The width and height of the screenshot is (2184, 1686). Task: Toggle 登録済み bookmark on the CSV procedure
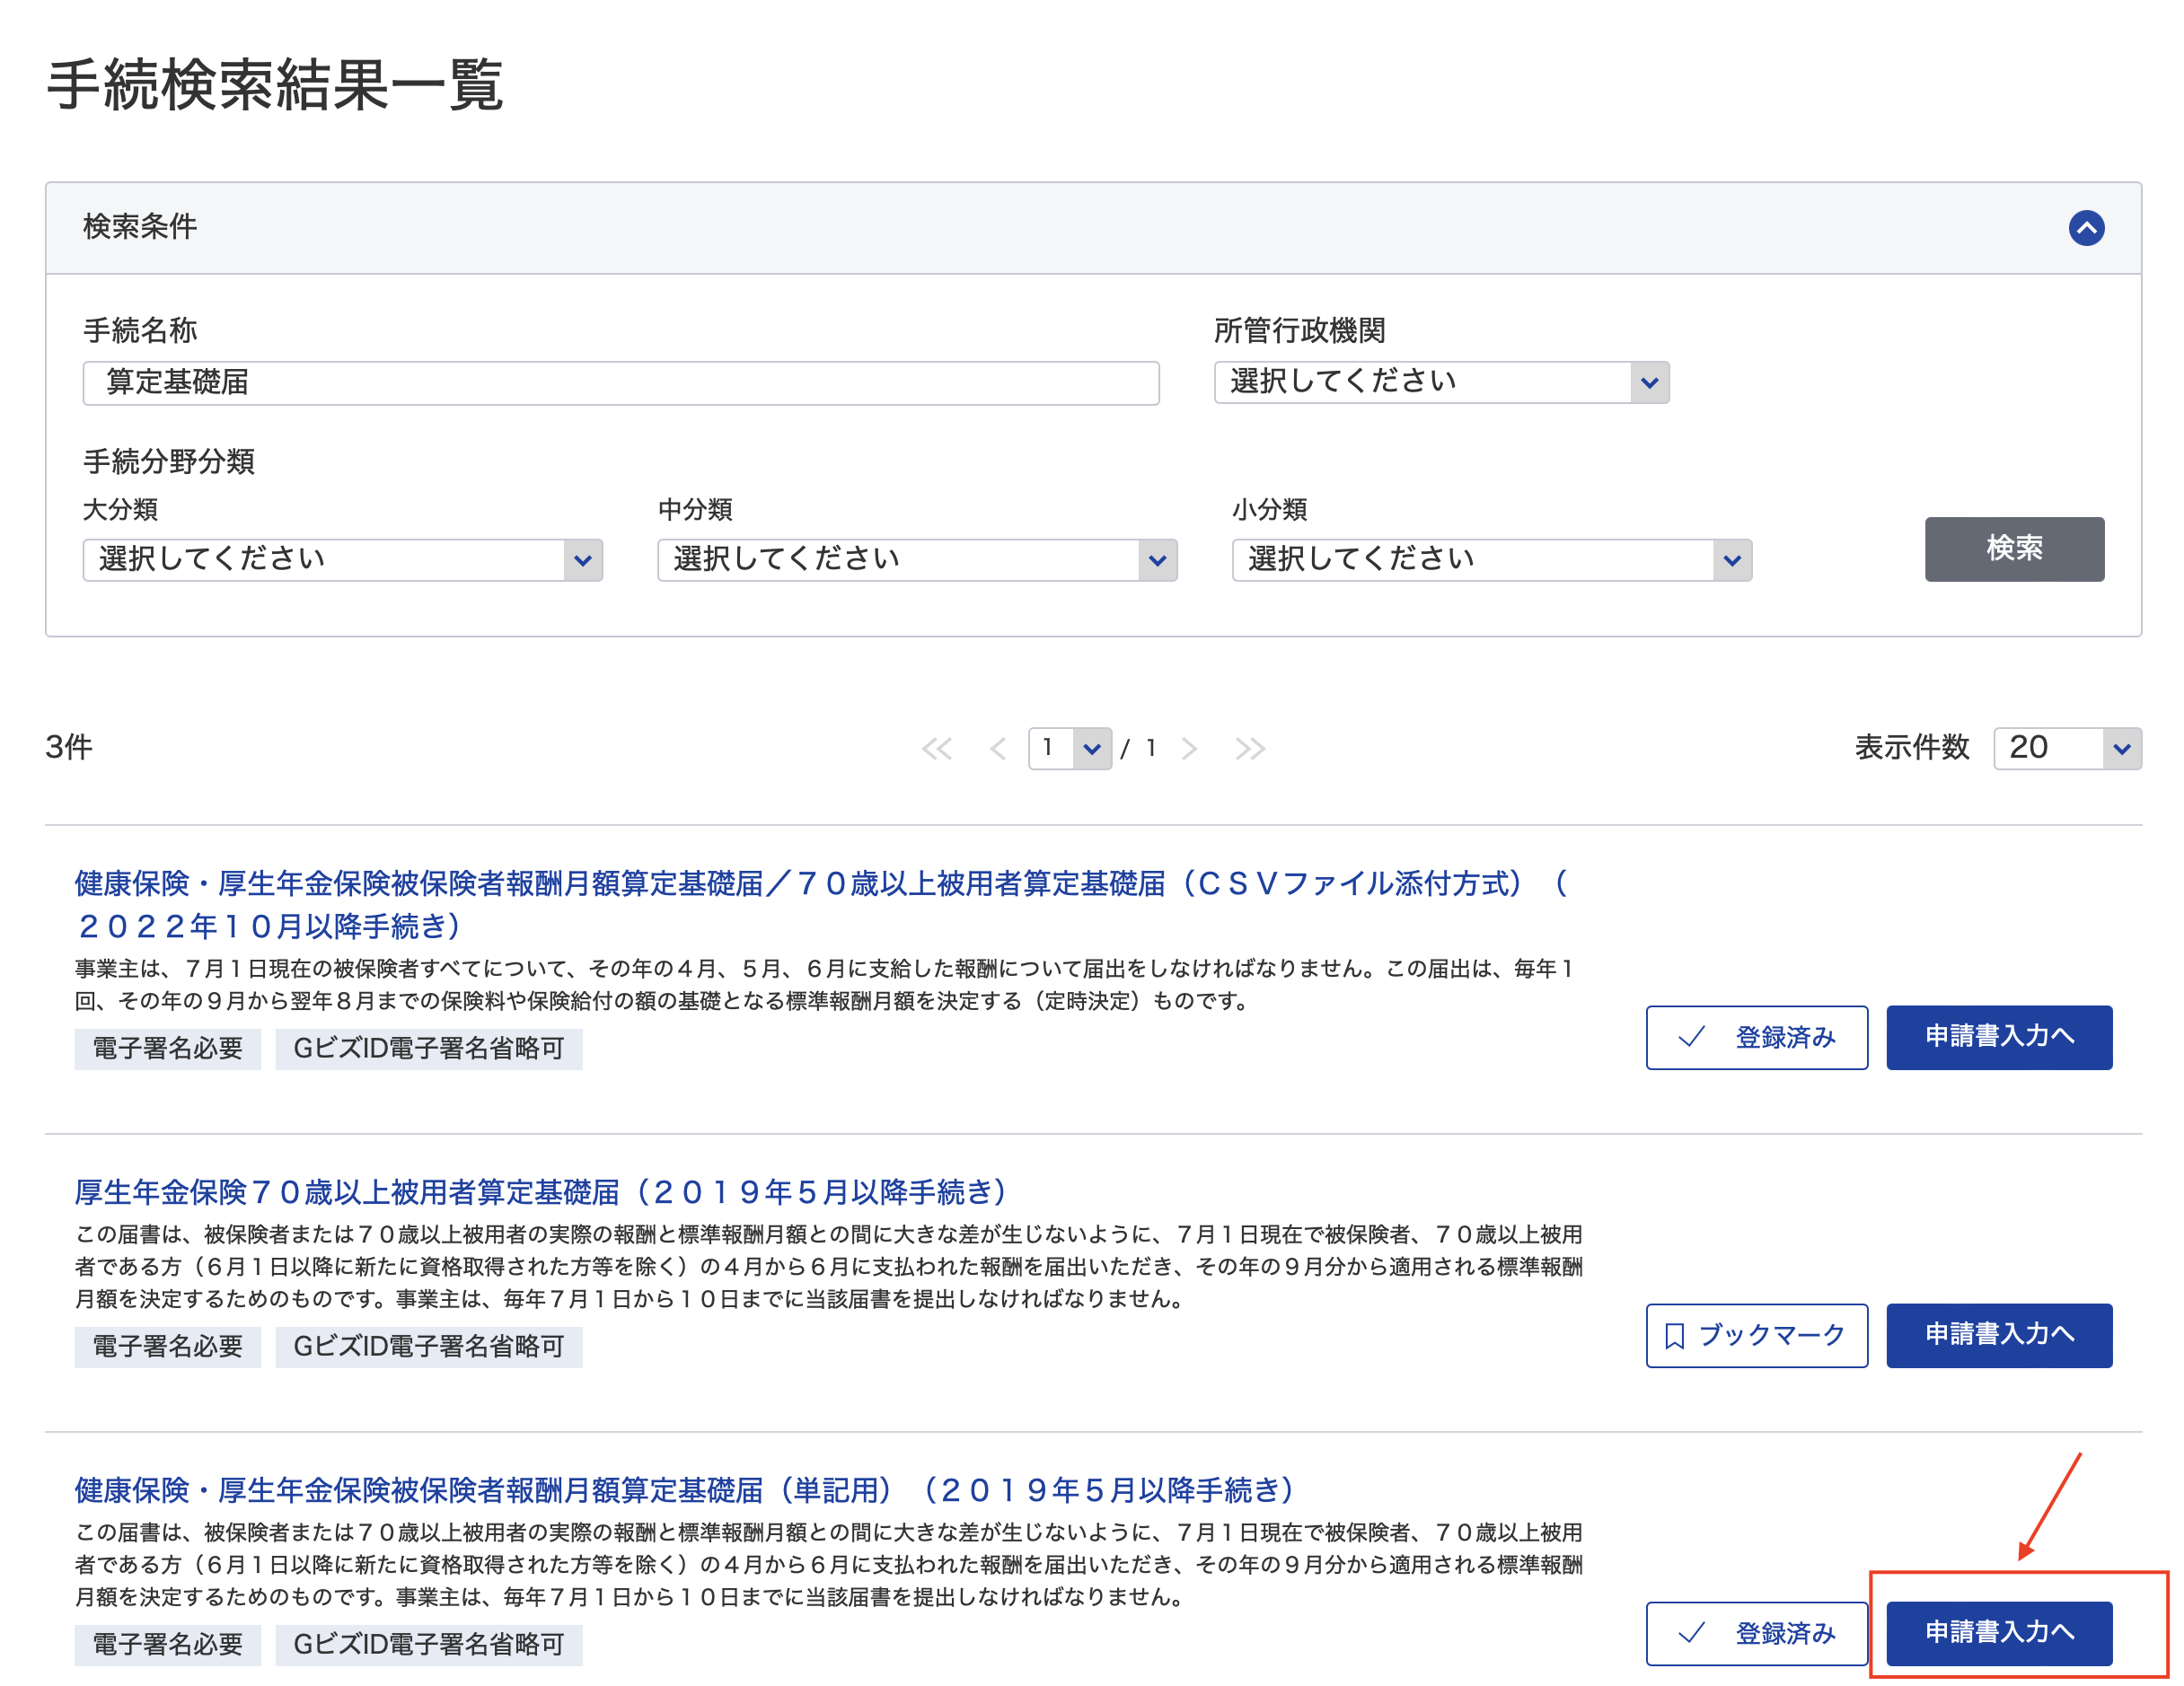(x=1756, y=1037)
